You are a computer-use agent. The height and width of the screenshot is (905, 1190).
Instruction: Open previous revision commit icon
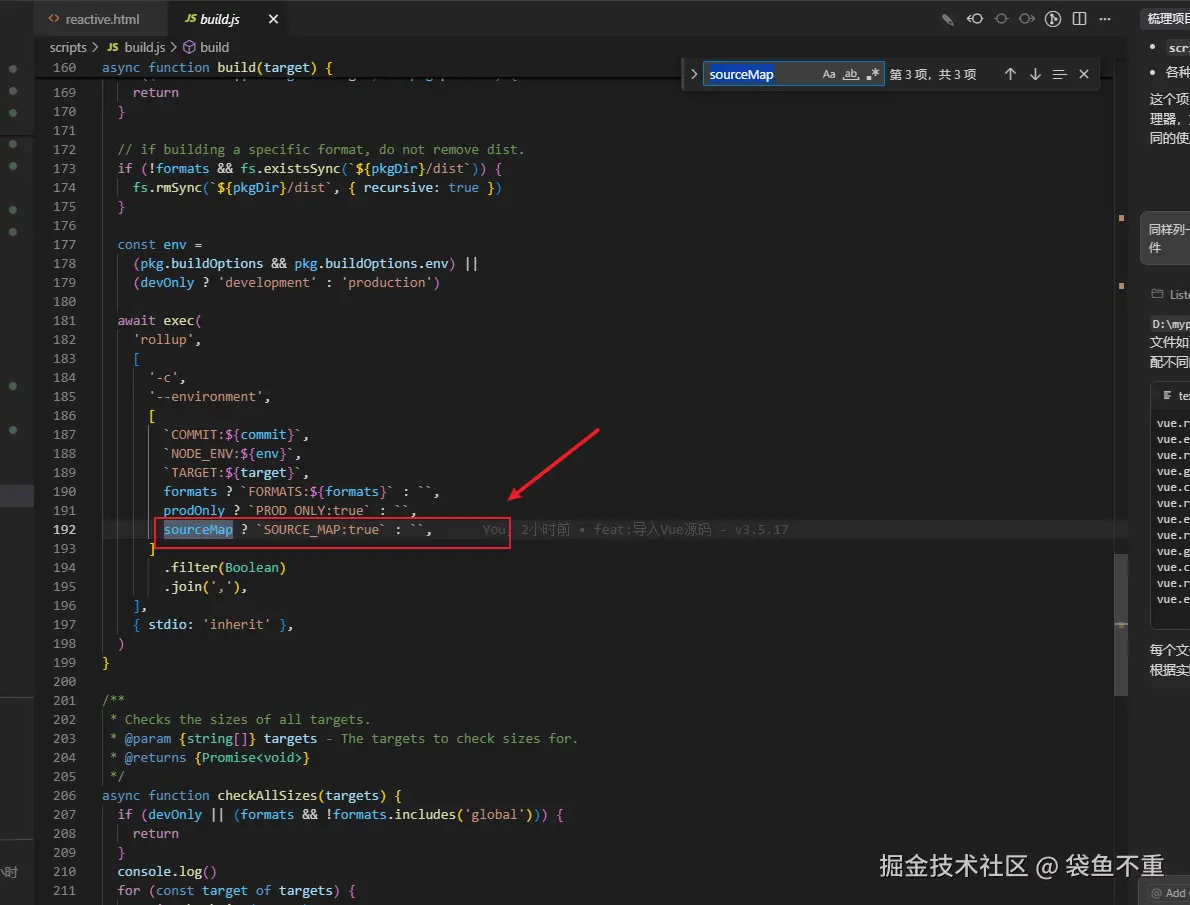975,19
